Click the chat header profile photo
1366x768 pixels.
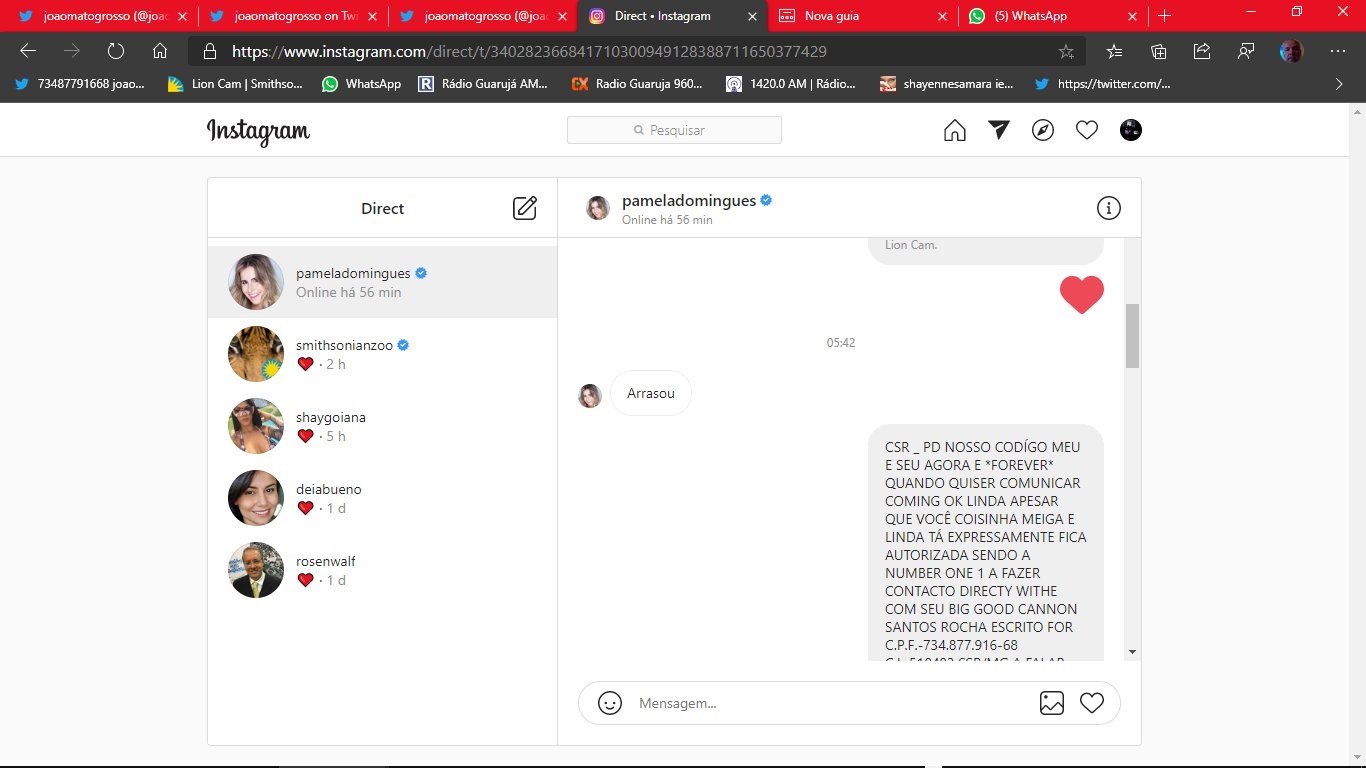coord(598,208)
